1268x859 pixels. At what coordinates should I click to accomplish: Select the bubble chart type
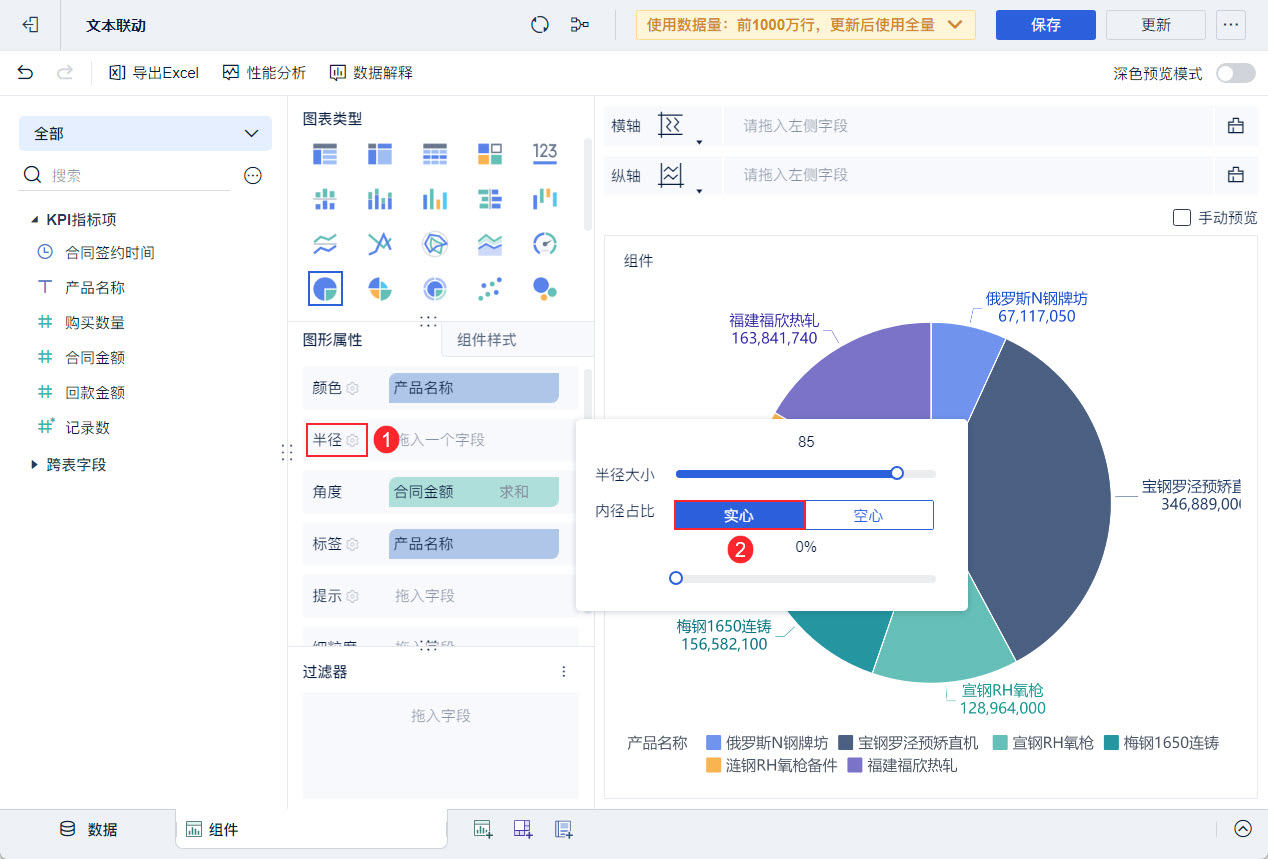click(x=545, y=289)
